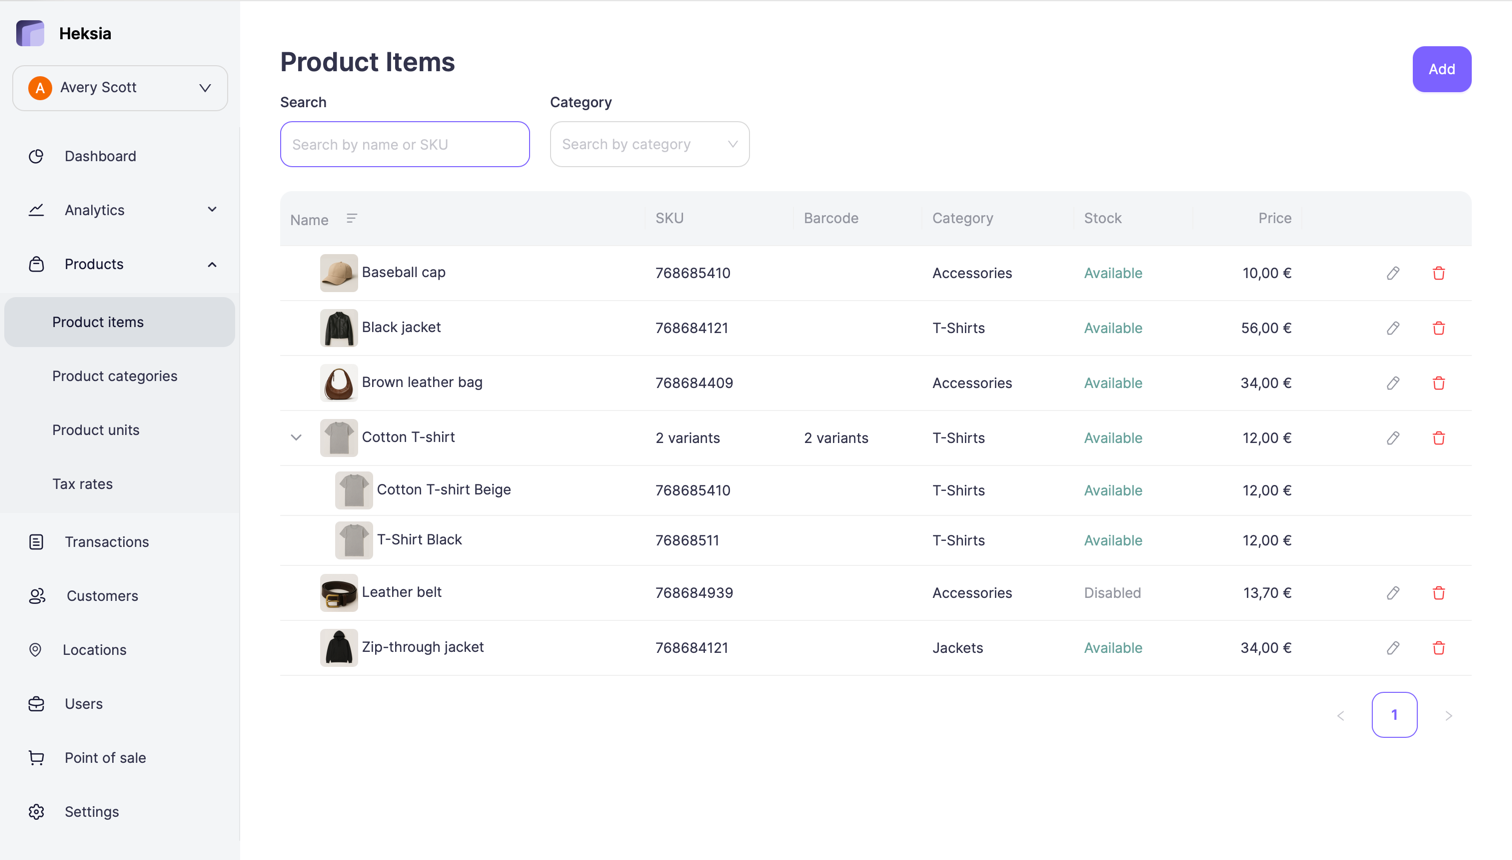The width and height of the screenshot is (1512, 860).
Task: Open the Category filter dropdown
Action: [x=649, y=144]
